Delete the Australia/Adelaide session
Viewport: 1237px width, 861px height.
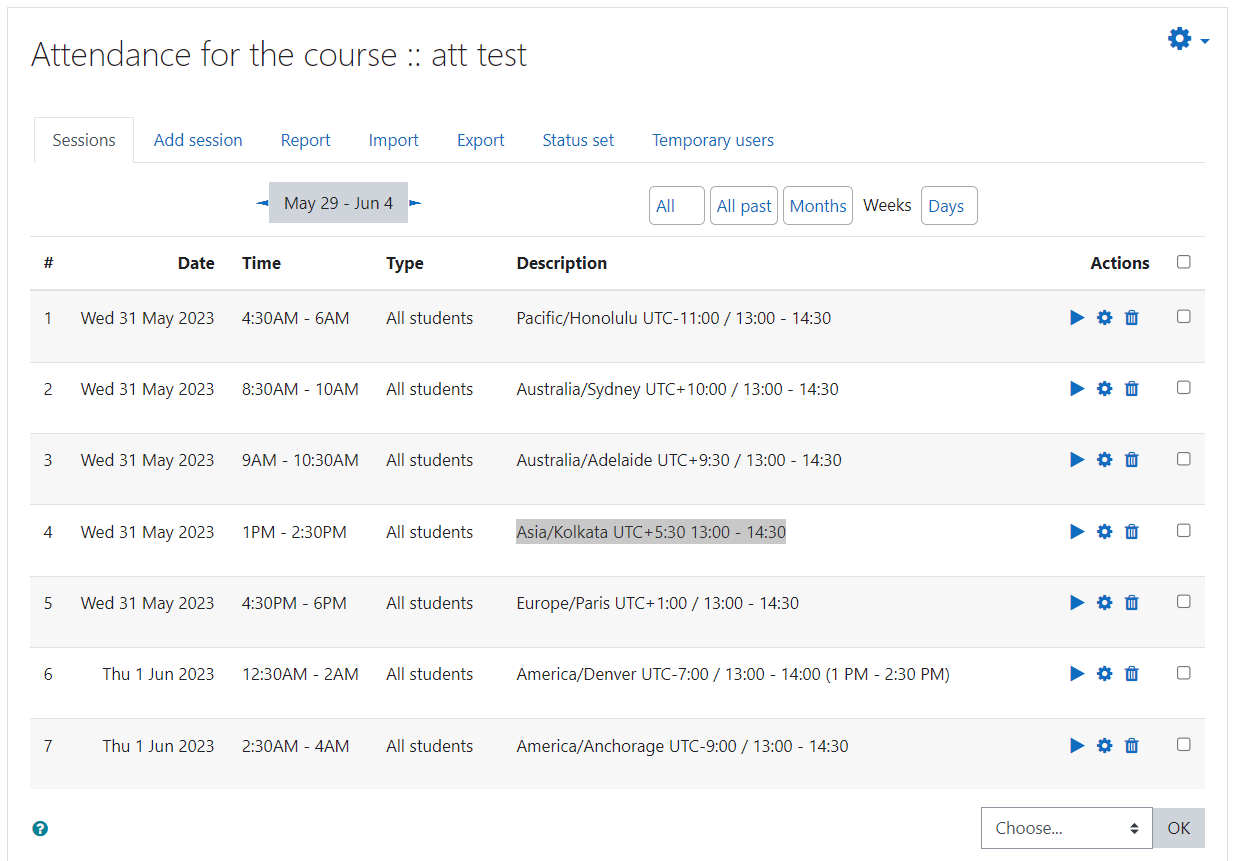pyautogui.click(x=1131, y=459)
